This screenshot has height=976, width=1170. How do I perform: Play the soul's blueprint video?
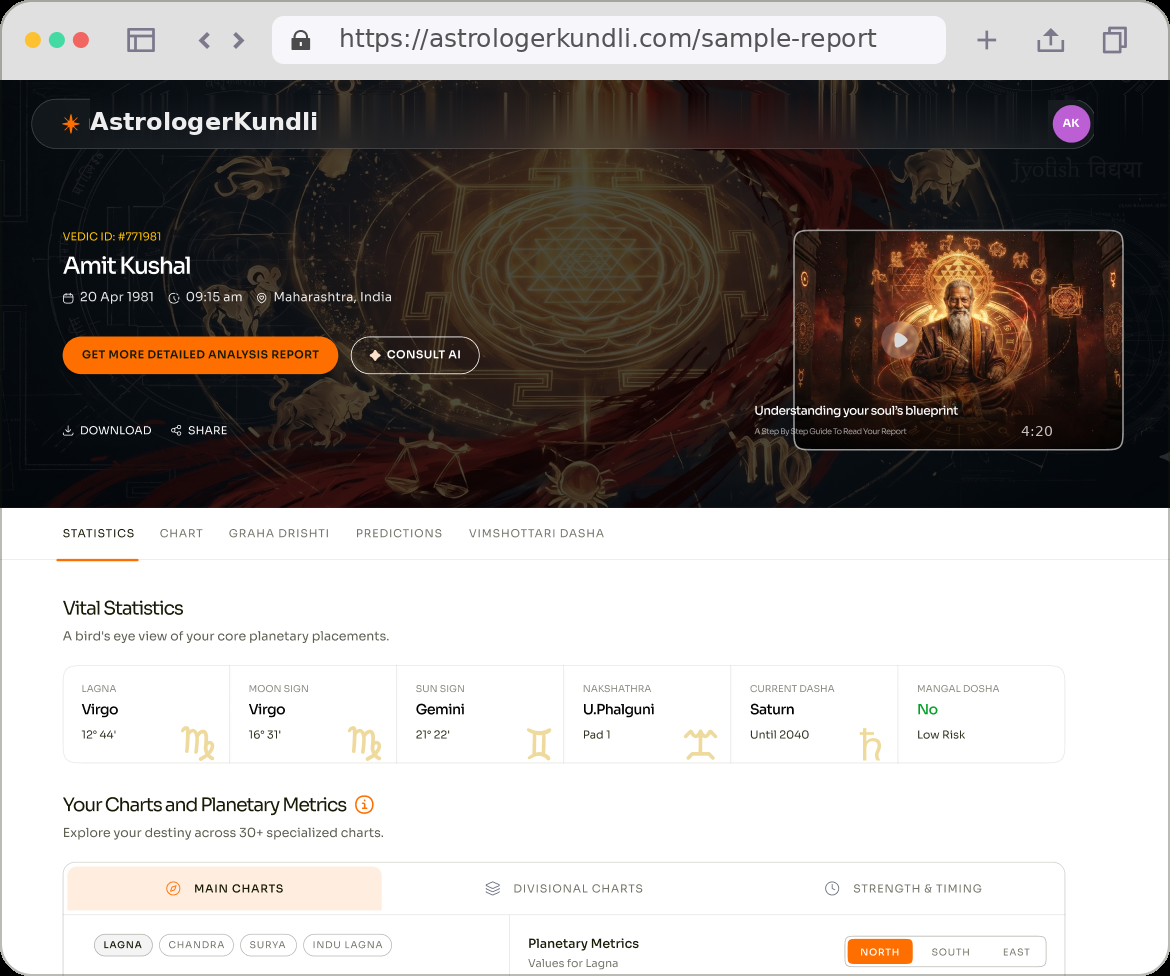tap(900, 340)
